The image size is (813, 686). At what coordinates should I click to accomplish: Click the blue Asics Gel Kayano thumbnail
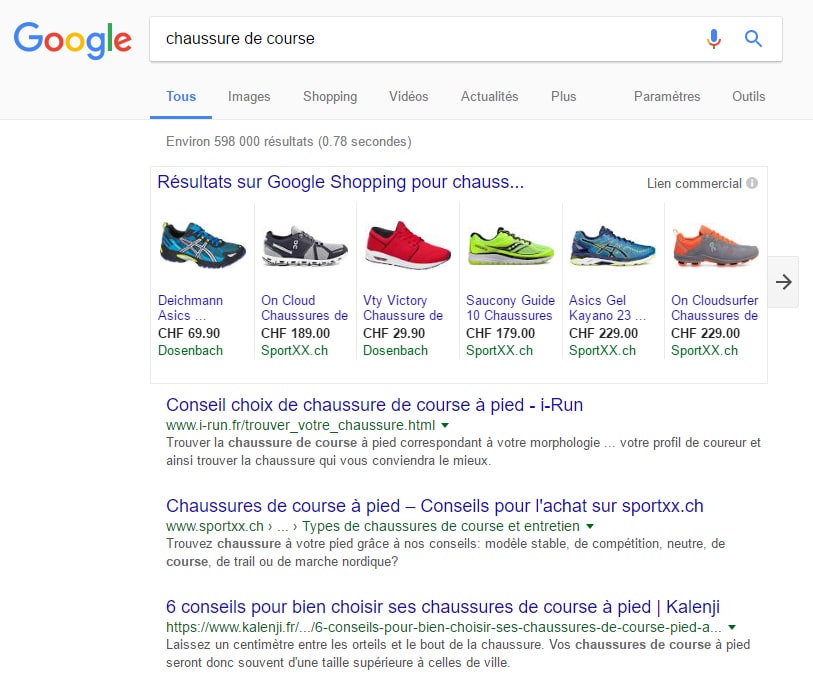[613, 246]
